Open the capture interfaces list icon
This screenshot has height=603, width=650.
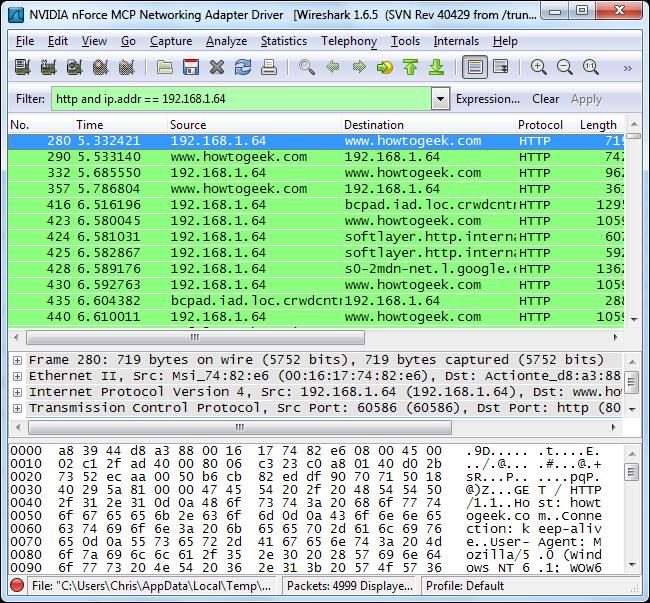(x=22, y=67)
